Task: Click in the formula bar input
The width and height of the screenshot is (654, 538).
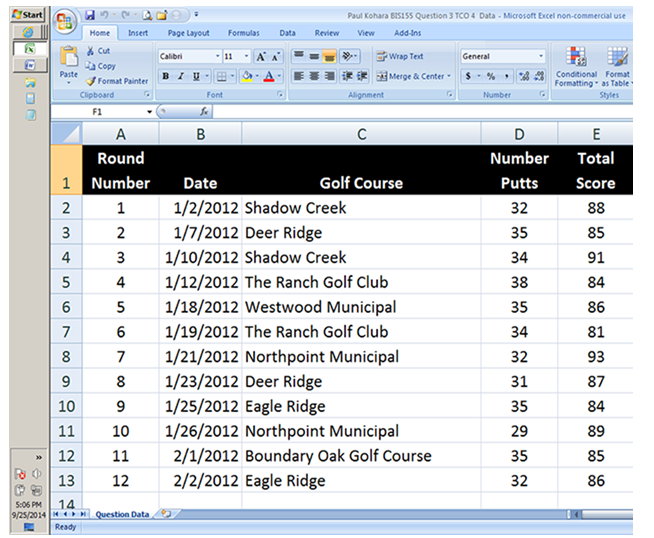Action: tap(422, 111)
